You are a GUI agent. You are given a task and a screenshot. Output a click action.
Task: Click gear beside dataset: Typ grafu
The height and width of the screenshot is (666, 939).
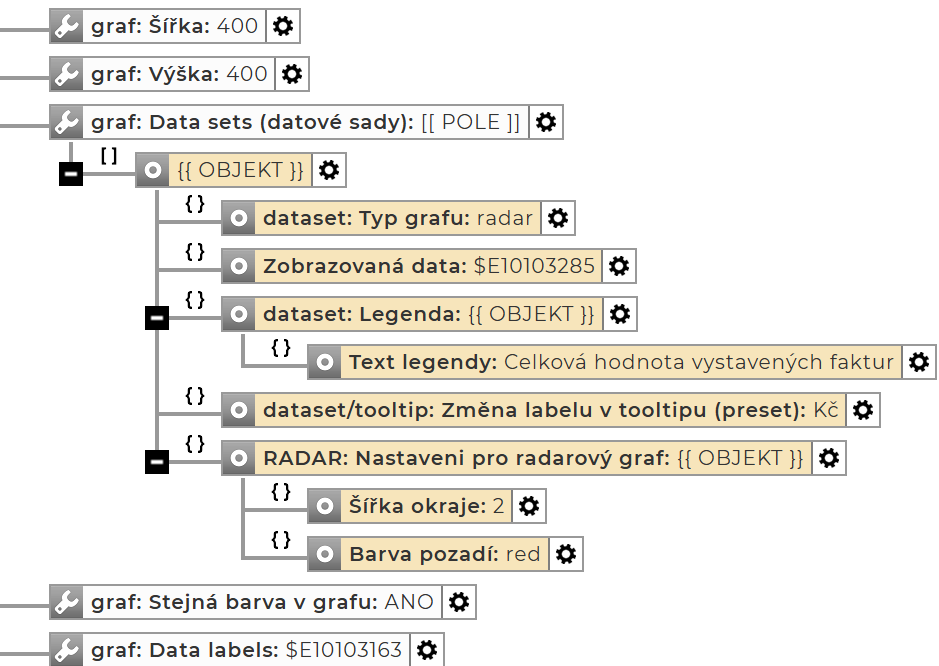[x=559, y=218]
